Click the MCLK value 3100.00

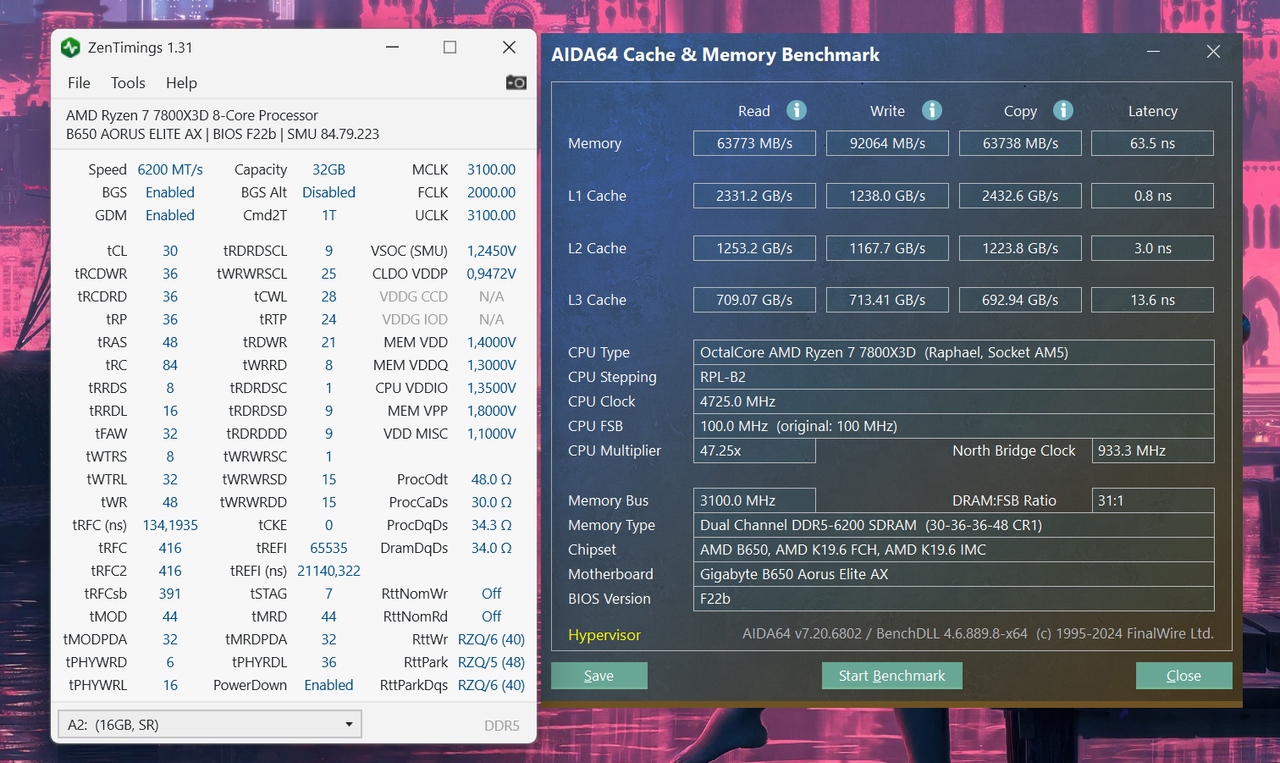491,170
